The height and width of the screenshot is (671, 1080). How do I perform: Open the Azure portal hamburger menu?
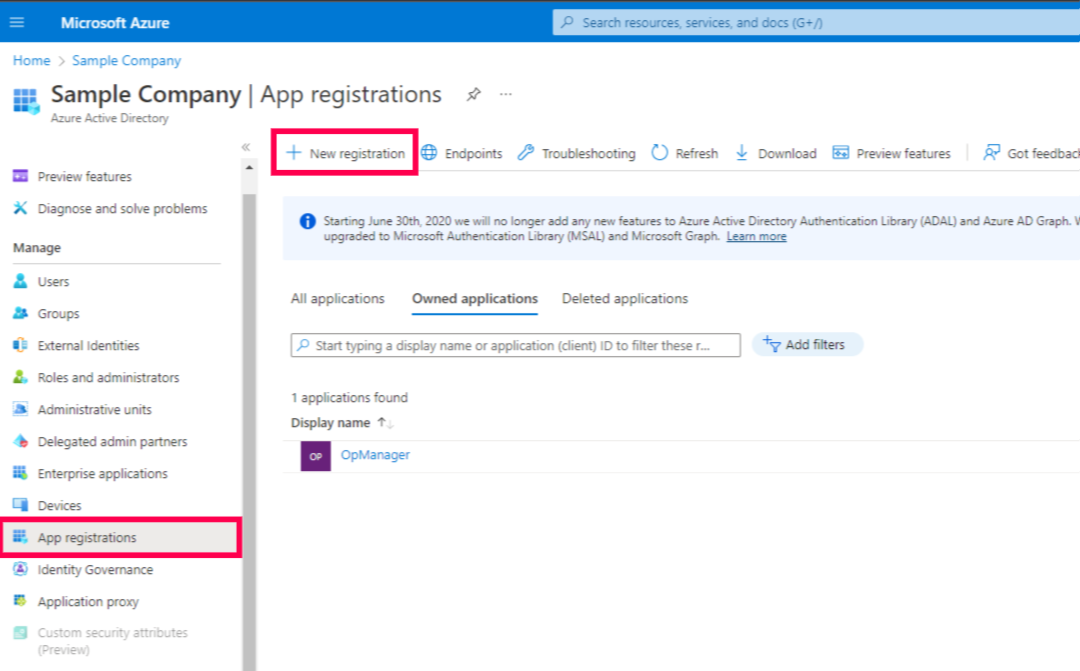click(x=18, y=22)
